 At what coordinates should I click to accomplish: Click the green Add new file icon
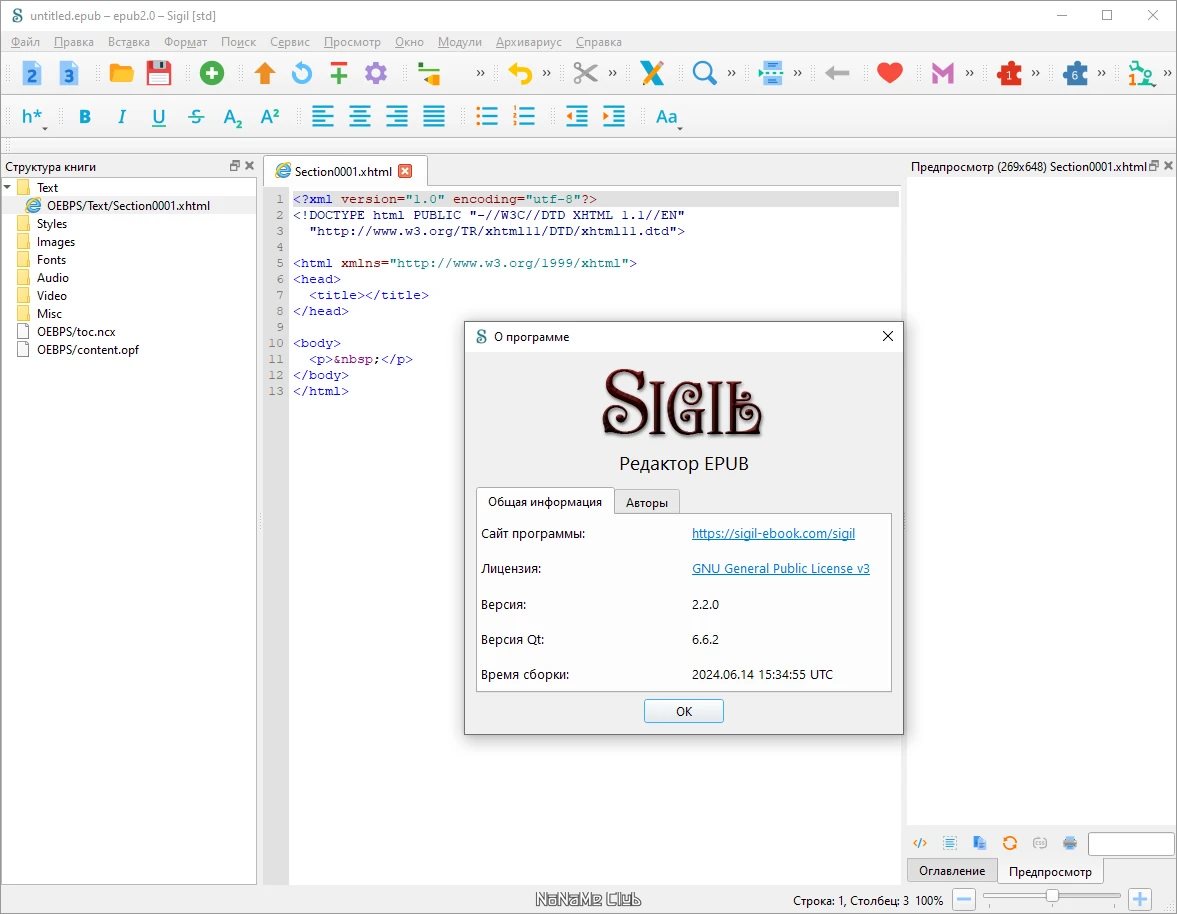[x=212, y=73]
